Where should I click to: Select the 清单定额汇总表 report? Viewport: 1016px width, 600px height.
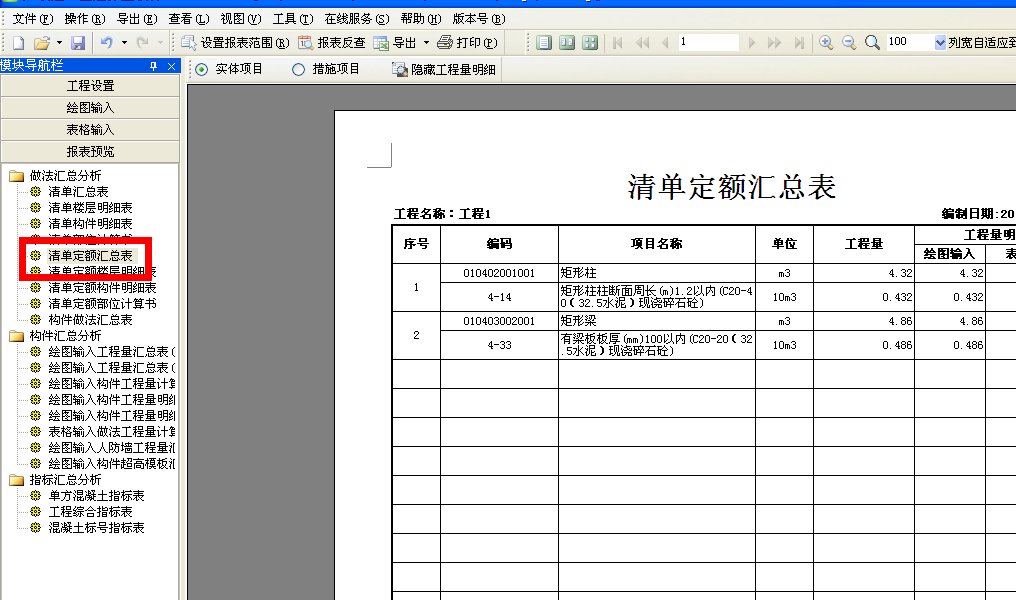pos(90,255)
